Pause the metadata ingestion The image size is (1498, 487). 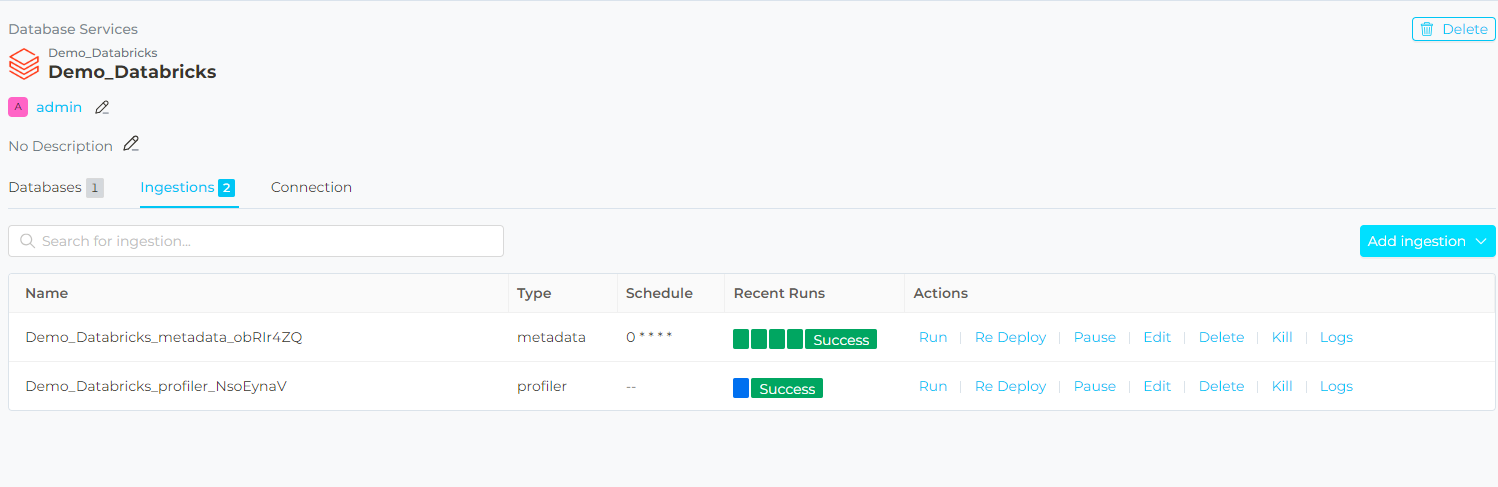[x=1094, y=338]
